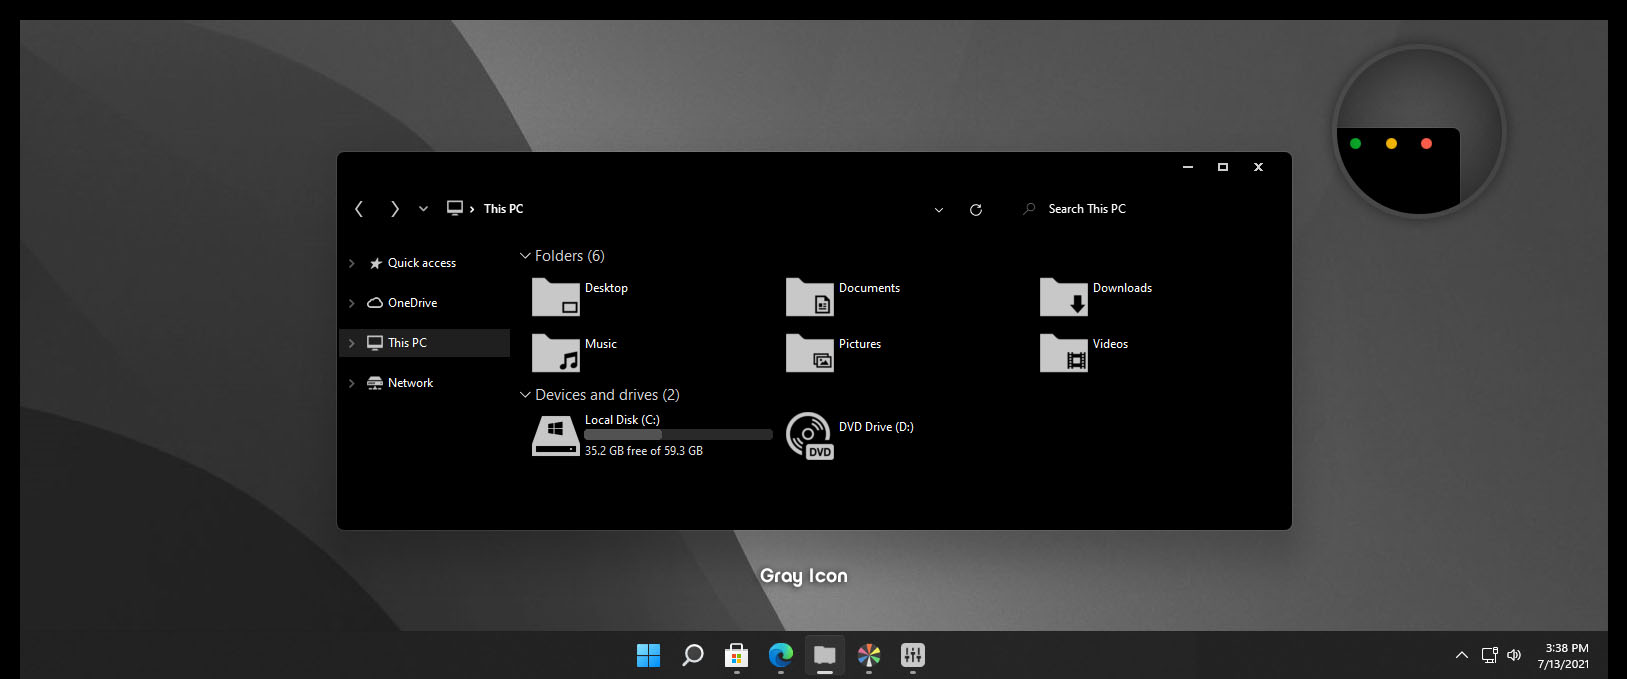Expand the Quick access tree node
This screenshot has height=679, width=1627.
click(x=351, y=263)
